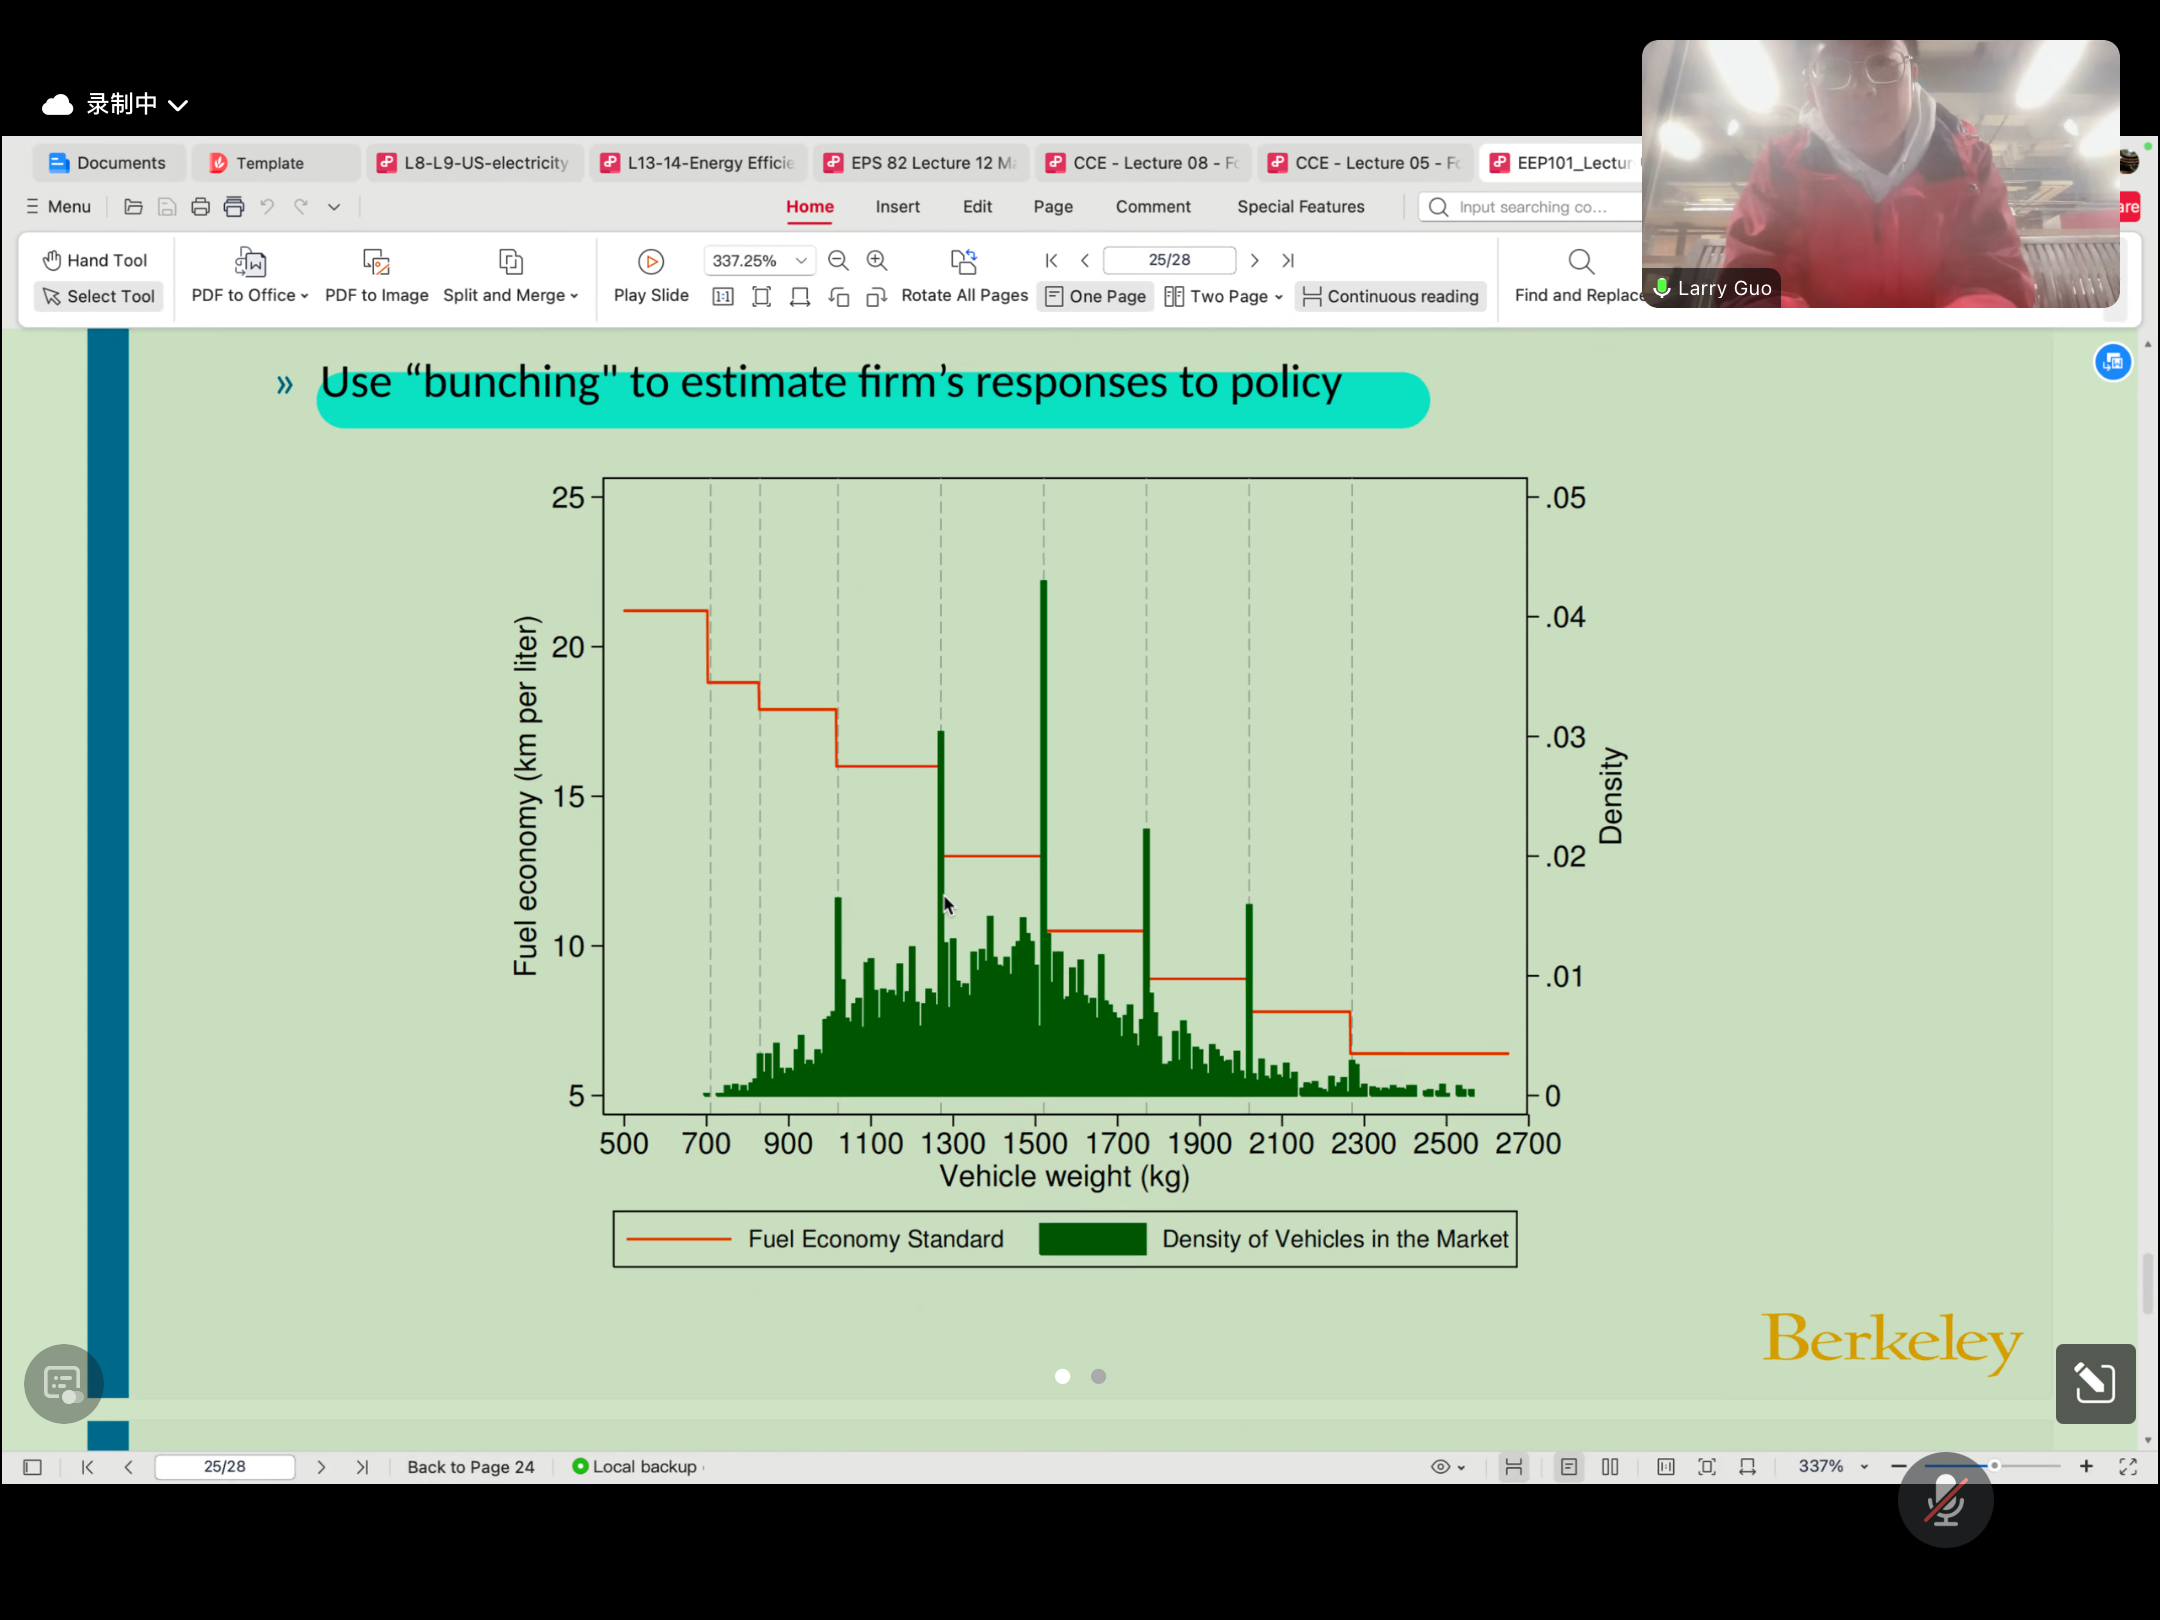Go to next page in ribbon
This screenshot has height=1620, width=2160.
point(1254,260)
